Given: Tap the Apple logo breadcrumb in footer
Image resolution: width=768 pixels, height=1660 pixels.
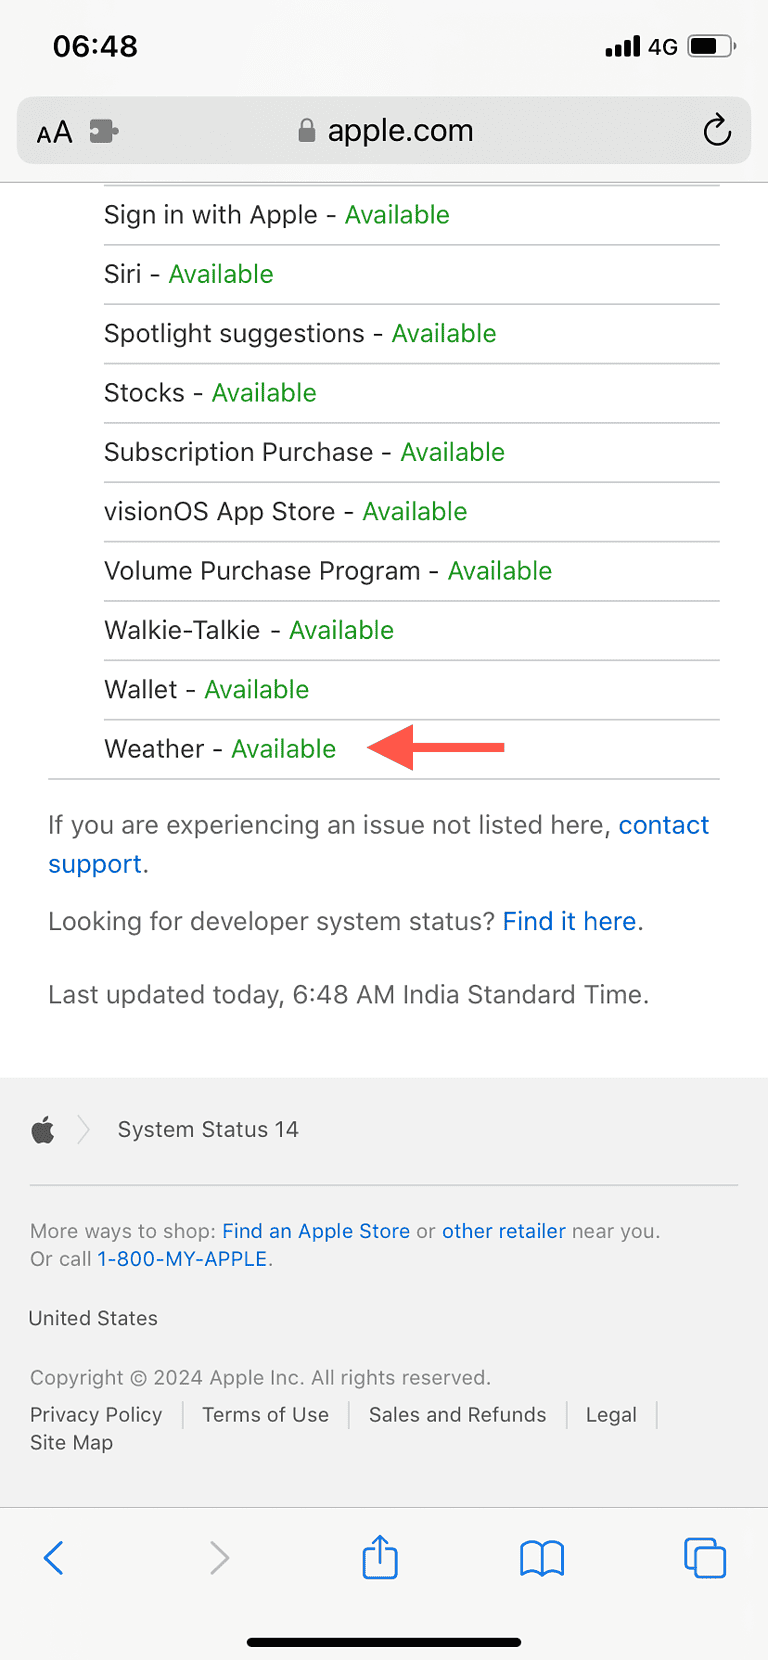Looking at the screenshot, I should [42, 1129].
